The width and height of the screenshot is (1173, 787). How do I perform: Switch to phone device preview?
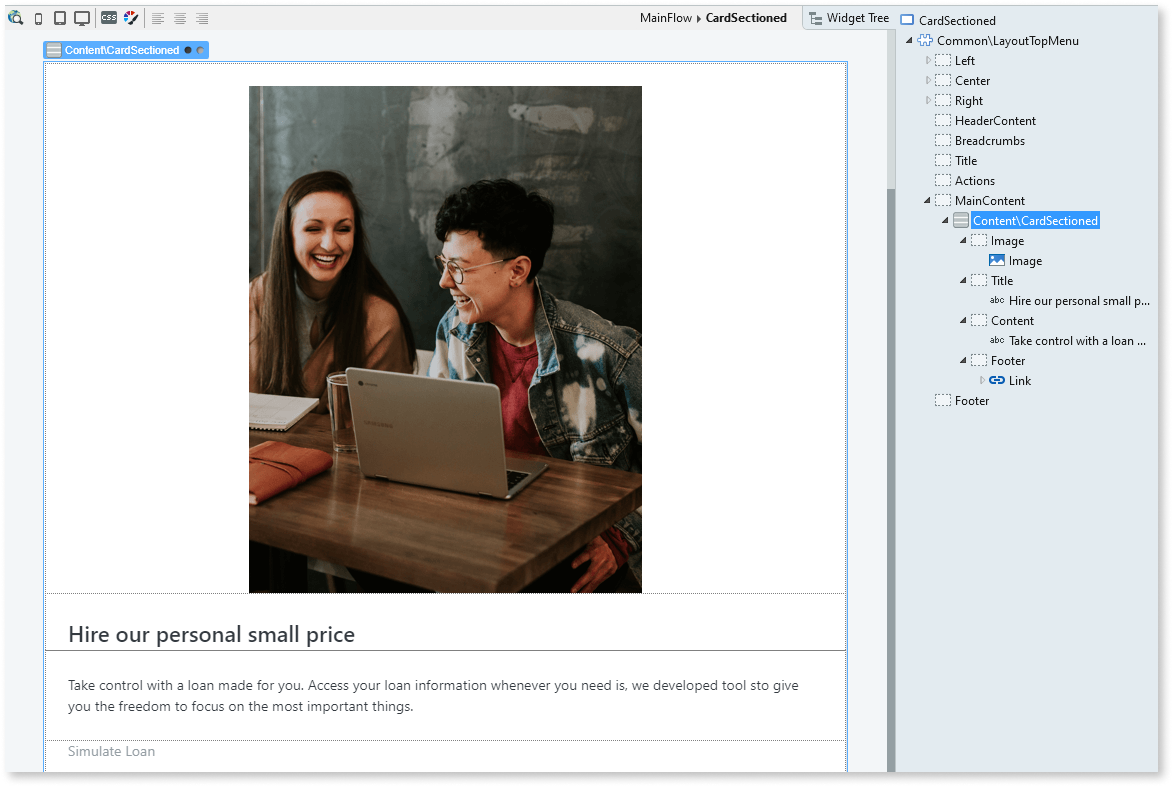tap(38, 17)
